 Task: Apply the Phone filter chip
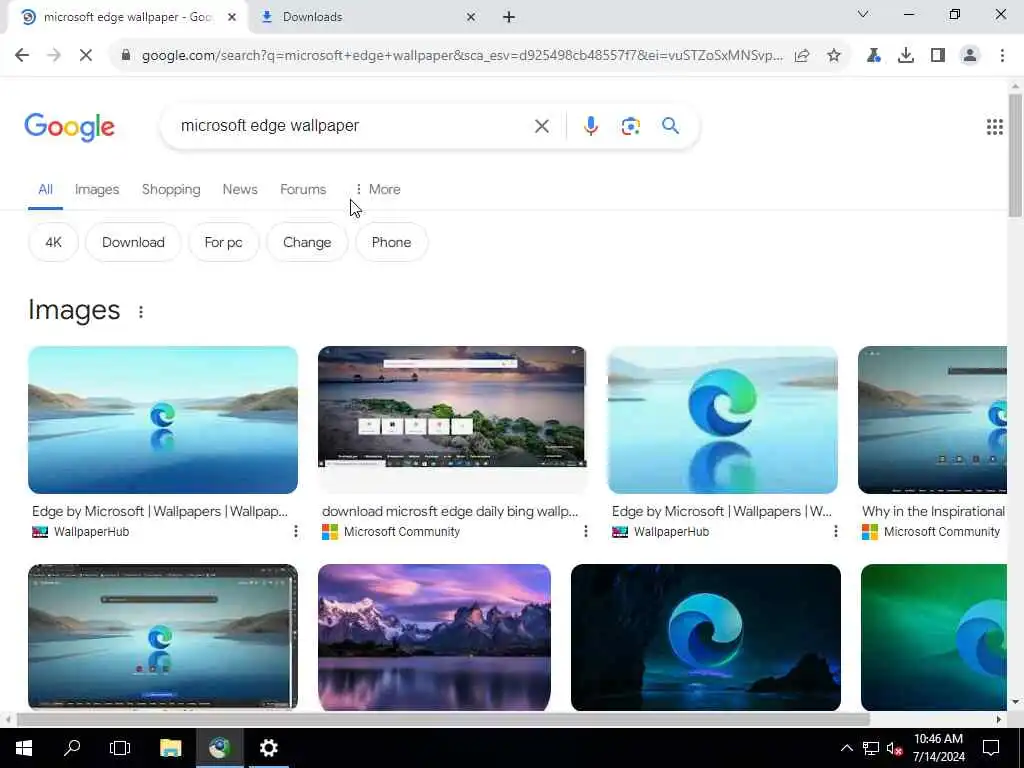pos(391,242)
